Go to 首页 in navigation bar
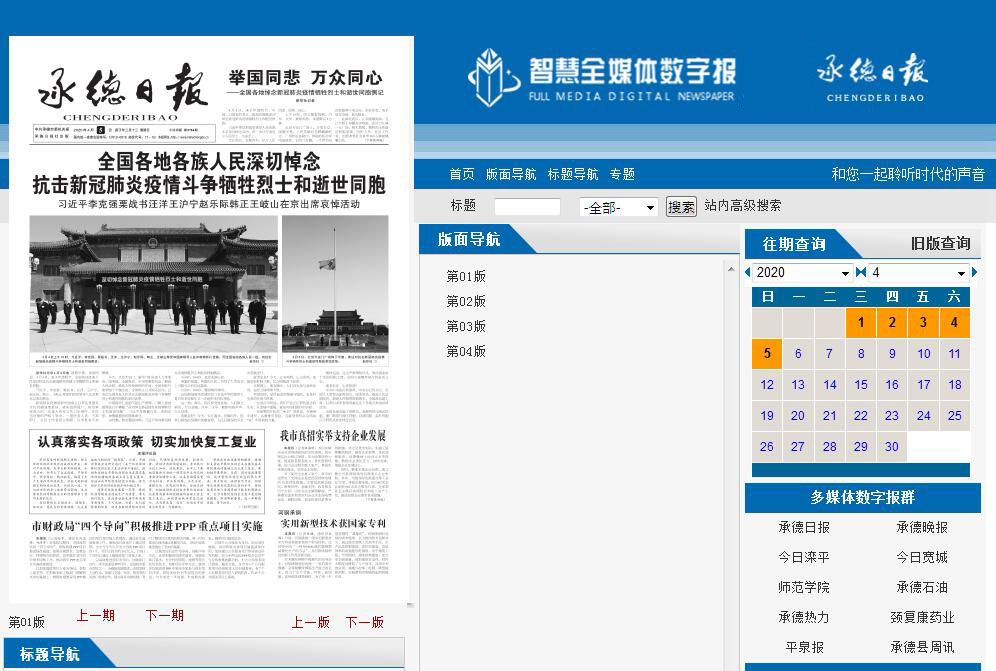This screenshot has height=671, width=996. point(462,173)
